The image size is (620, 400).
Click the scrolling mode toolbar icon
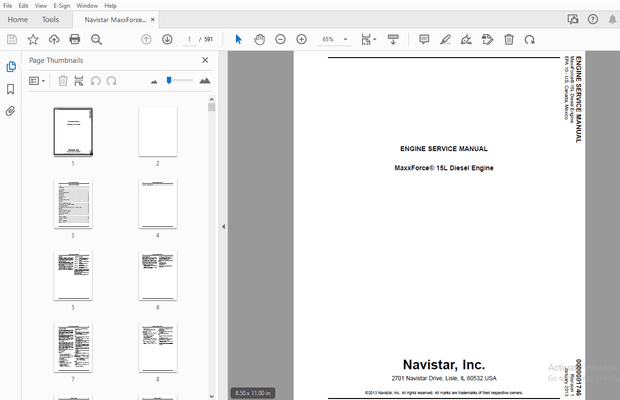coord(393,39)
